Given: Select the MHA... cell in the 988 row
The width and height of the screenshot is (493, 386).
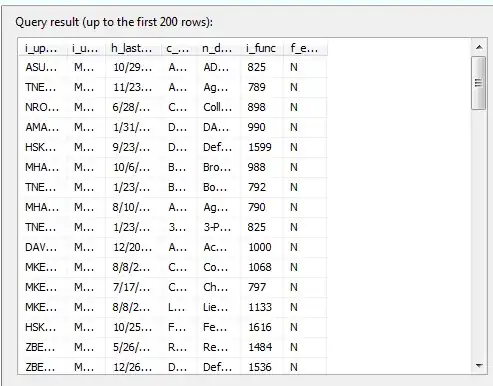Looking at the screenshot, I should coord(42,167).
